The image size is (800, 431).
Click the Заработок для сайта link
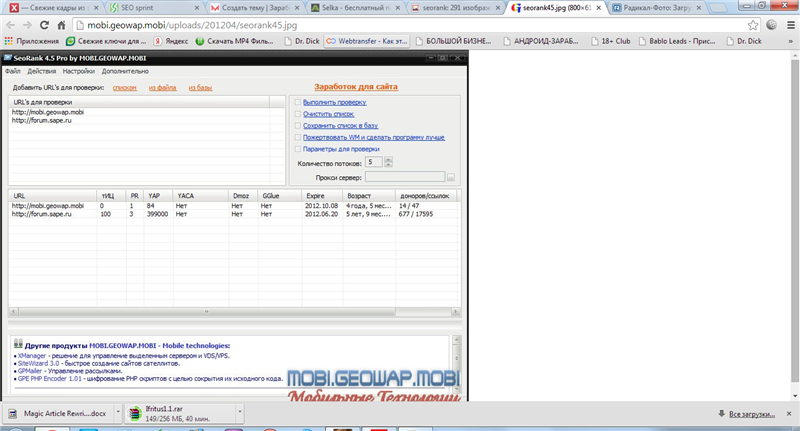[x=355, y=87]
